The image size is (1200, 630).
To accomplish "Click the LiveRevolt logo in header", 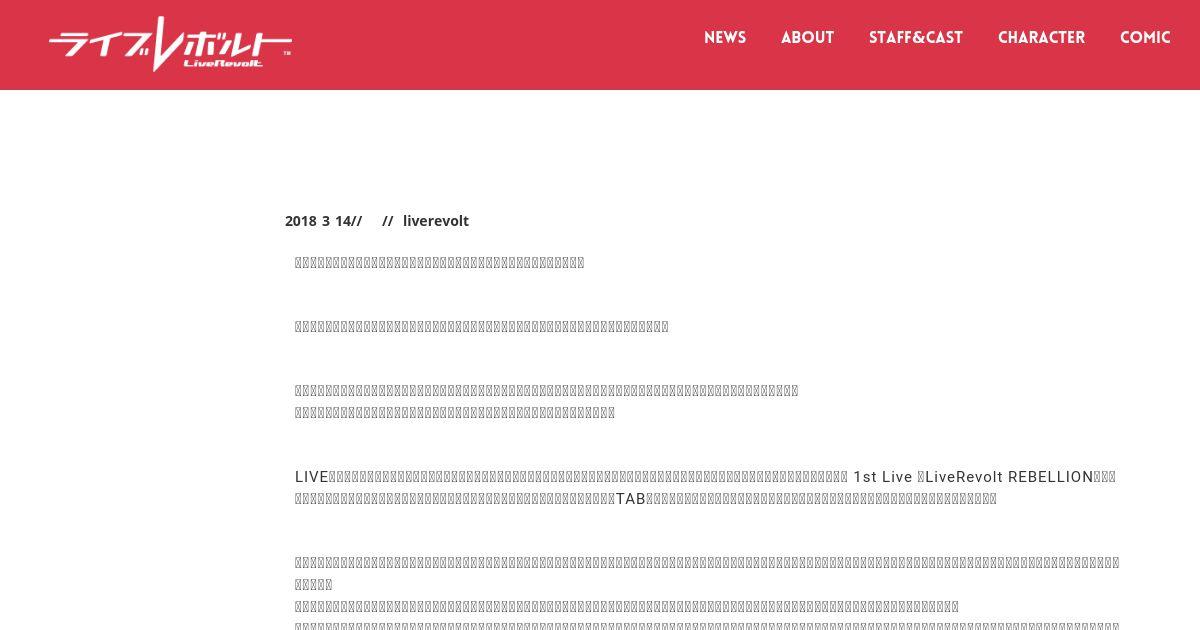I will (x=170, y=44).
